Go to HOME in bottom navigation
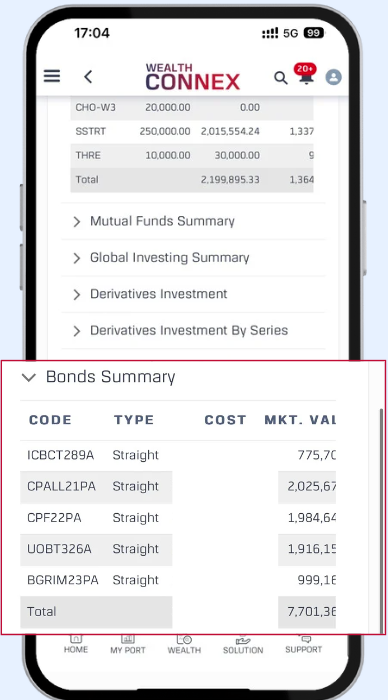 [x=76, y=645]
